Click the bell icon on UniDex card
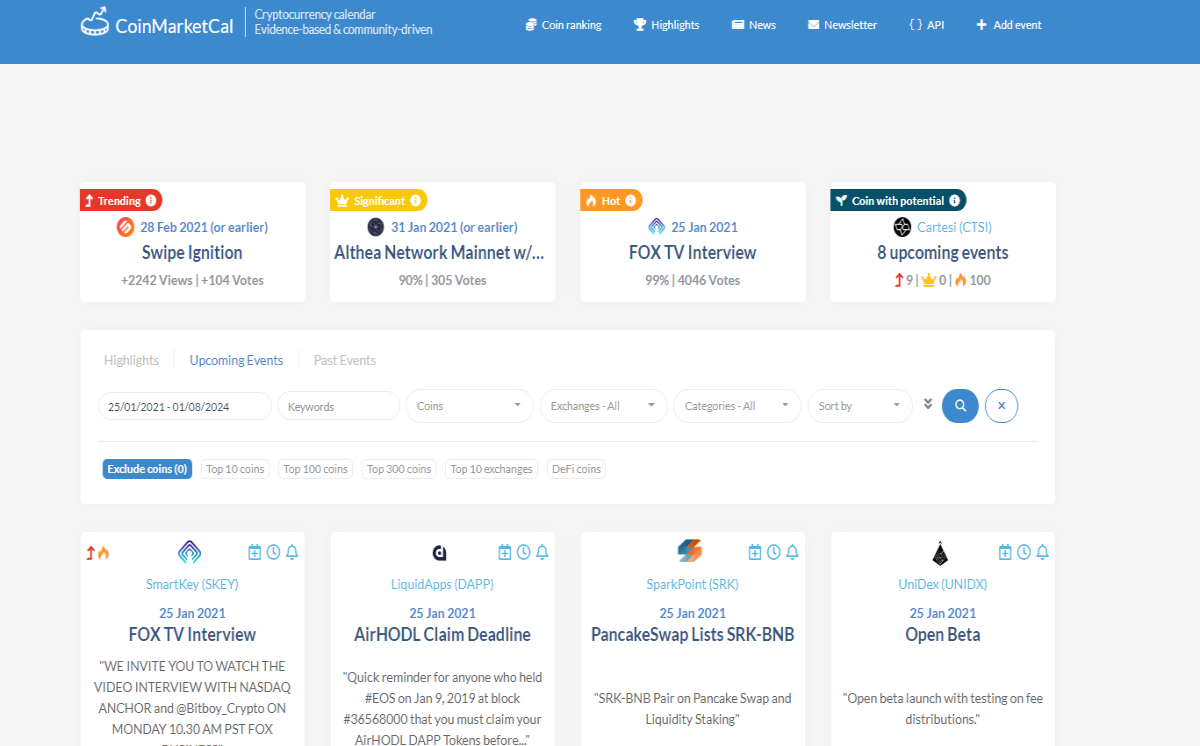 1042,552
